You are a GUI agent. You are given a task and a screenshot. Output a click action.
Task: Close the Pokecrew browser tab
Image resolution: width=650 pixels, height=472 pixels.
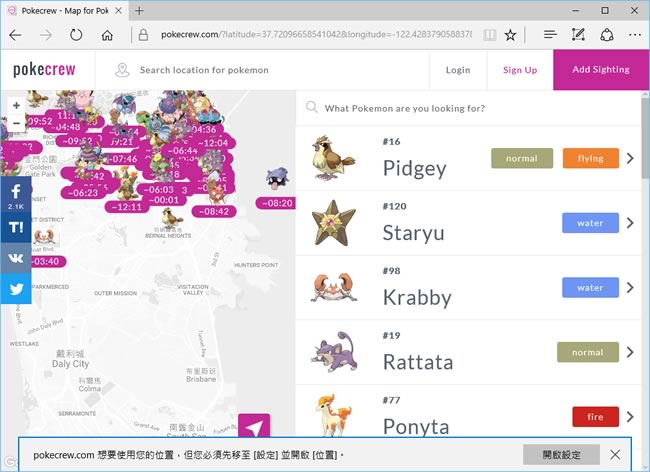119,11
